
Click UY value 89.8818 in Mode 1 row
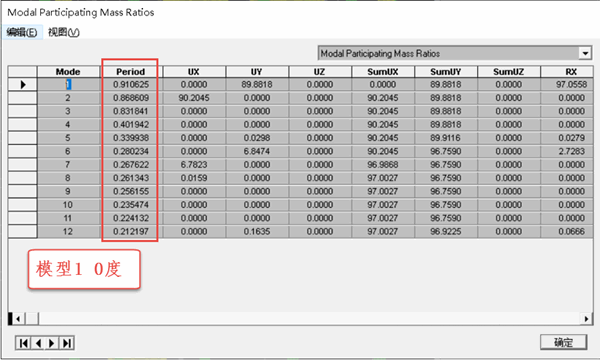coord(257,85)
